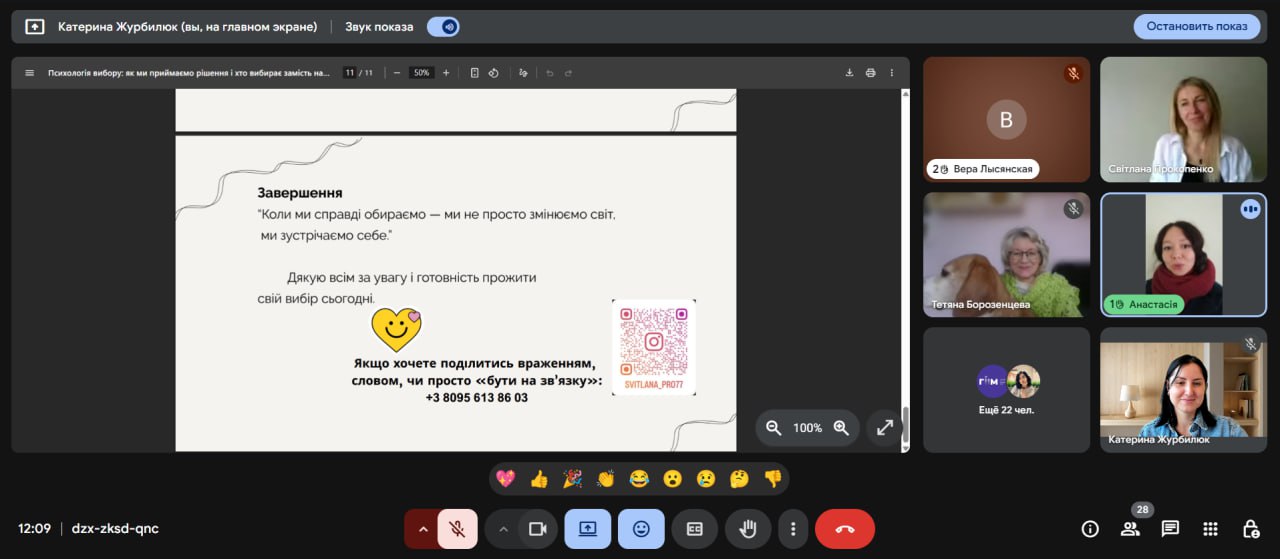Image resolution: width=1280 pixels, height=559 pixels.
Task: Open the PDF viewer sidebar hamburger menu
Action: pyautogui.click(x=29, y=73)
